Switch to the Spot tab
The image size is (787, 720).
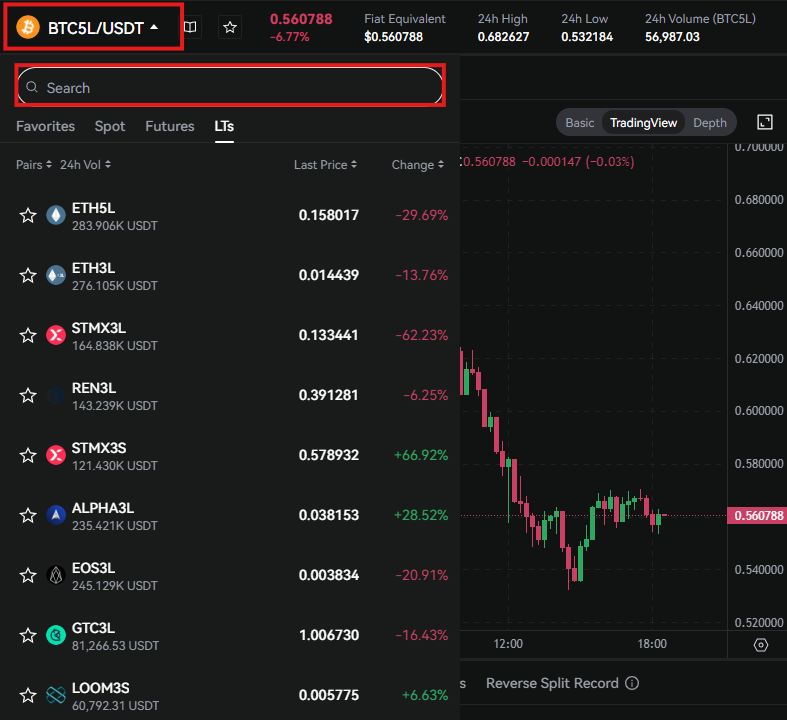click(x=110, y=126)
